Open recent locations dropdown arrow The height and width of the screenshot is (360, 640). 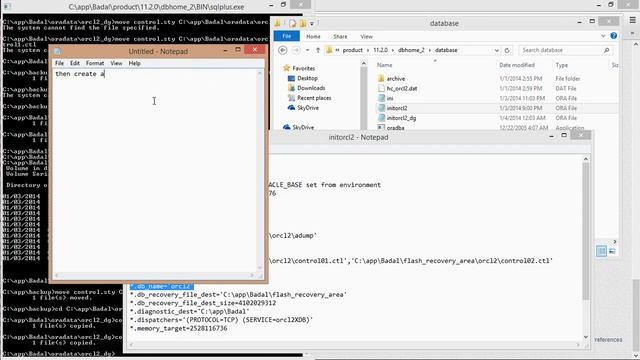pyautogui.click(x=307, y=50)
